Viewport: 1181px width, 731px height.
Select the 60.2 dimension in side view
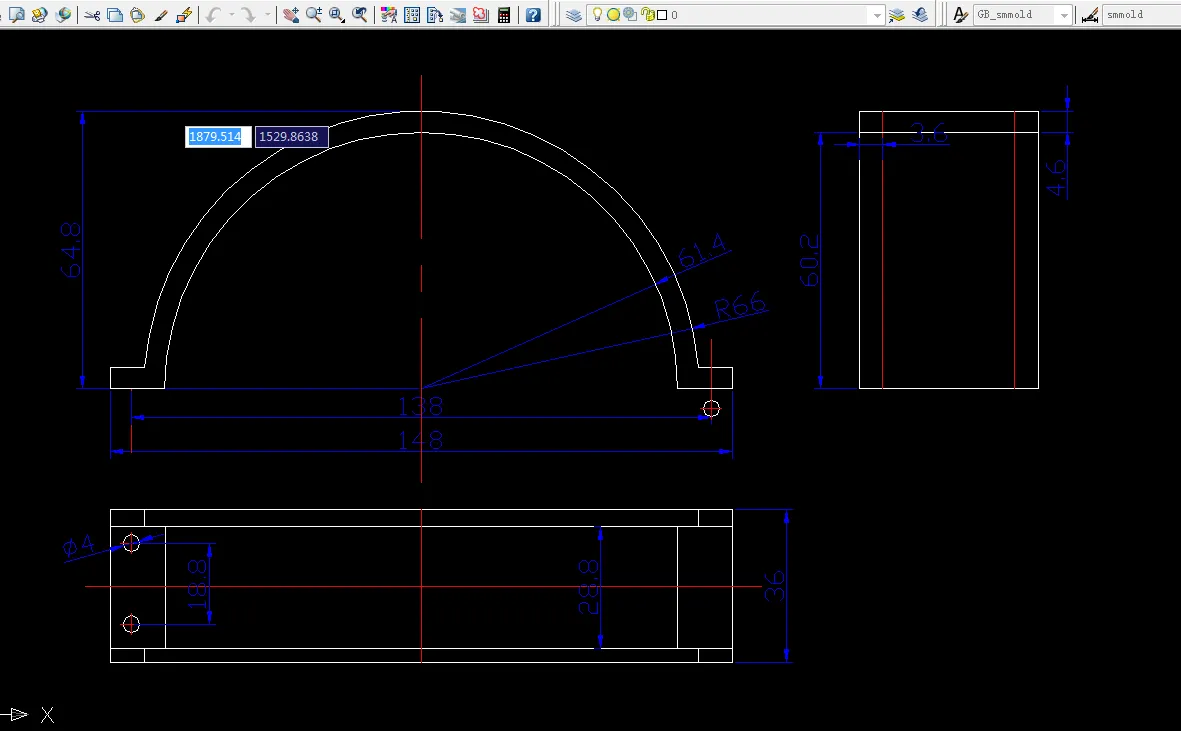[x=810, y=260]
